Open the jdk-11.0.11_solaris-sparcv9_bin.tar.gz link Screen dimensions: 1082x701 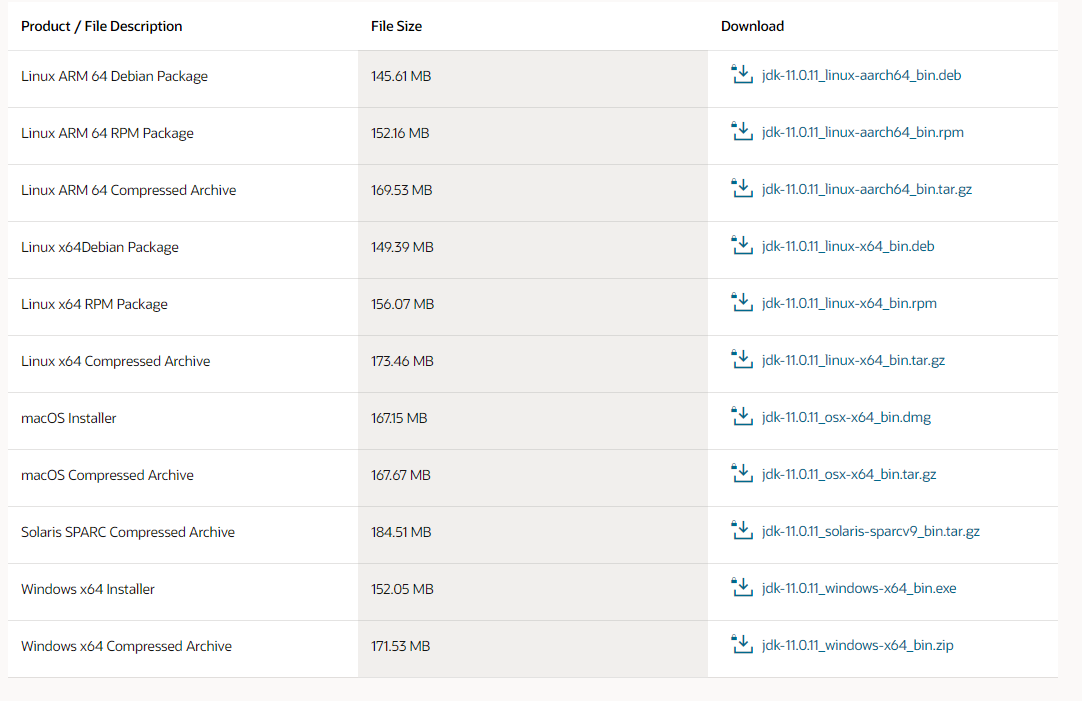870,531
